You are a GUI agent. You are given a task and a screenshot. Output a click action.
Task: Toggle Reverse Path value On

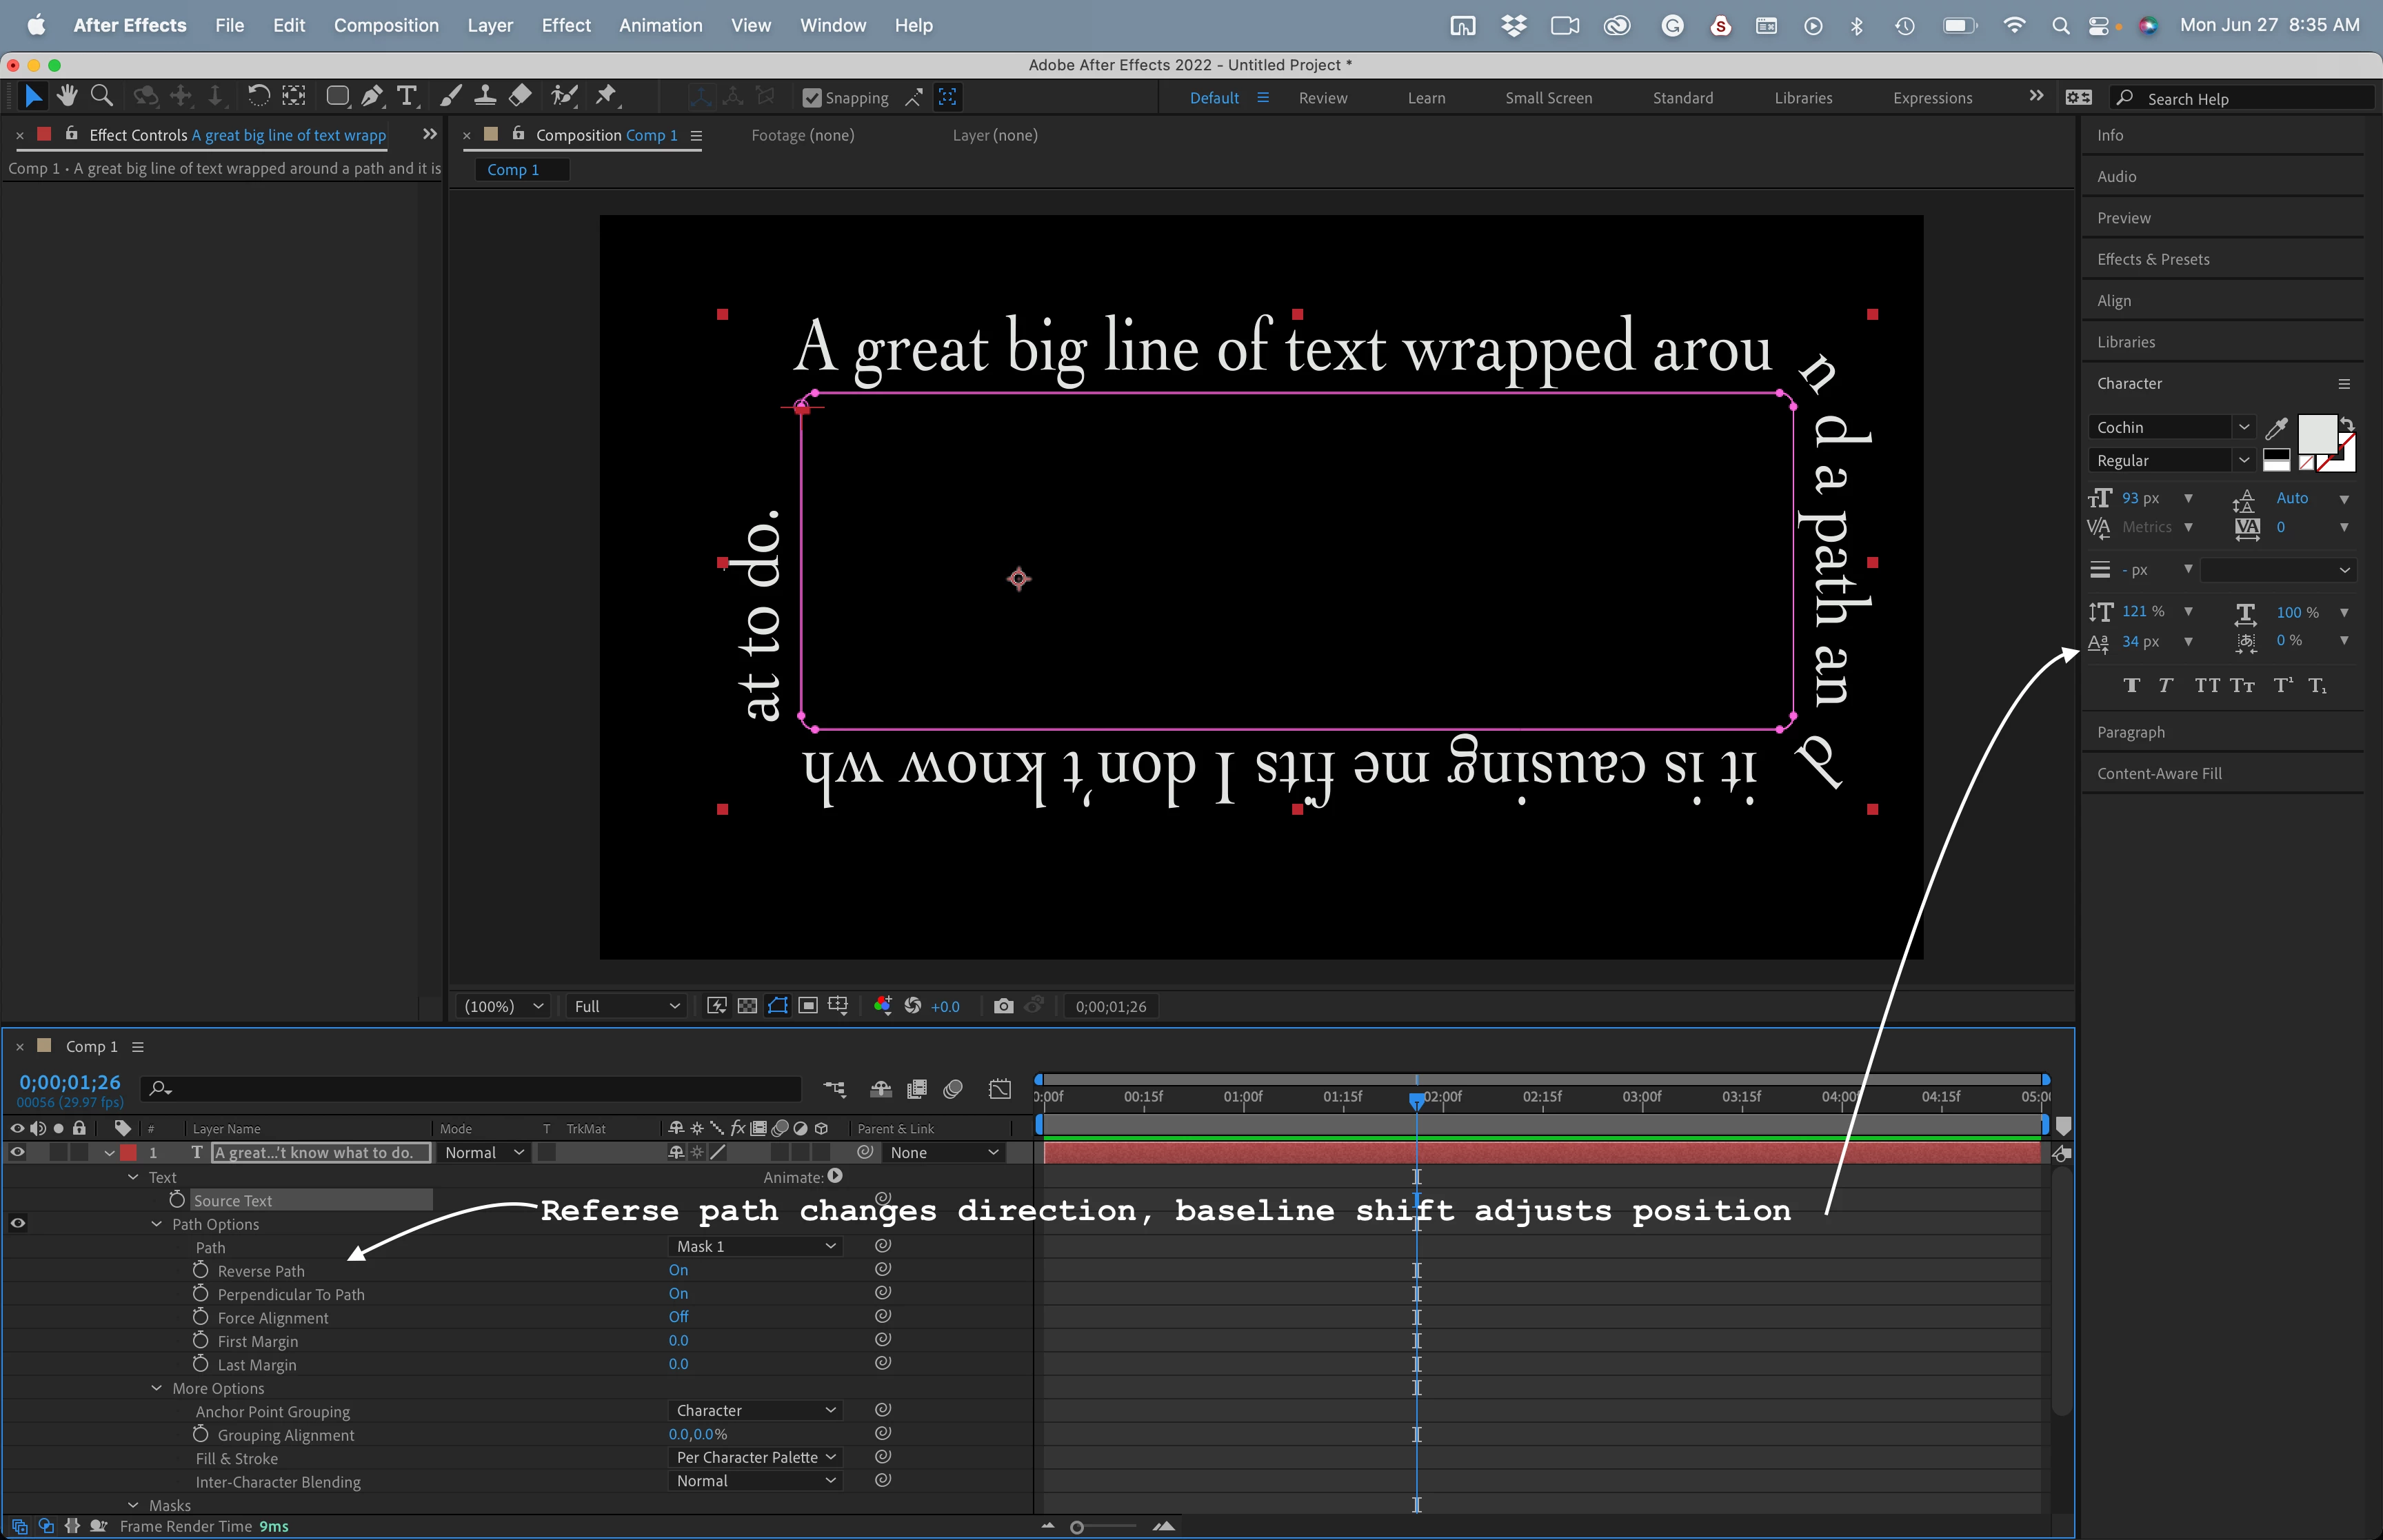[x=678, y=1270]
